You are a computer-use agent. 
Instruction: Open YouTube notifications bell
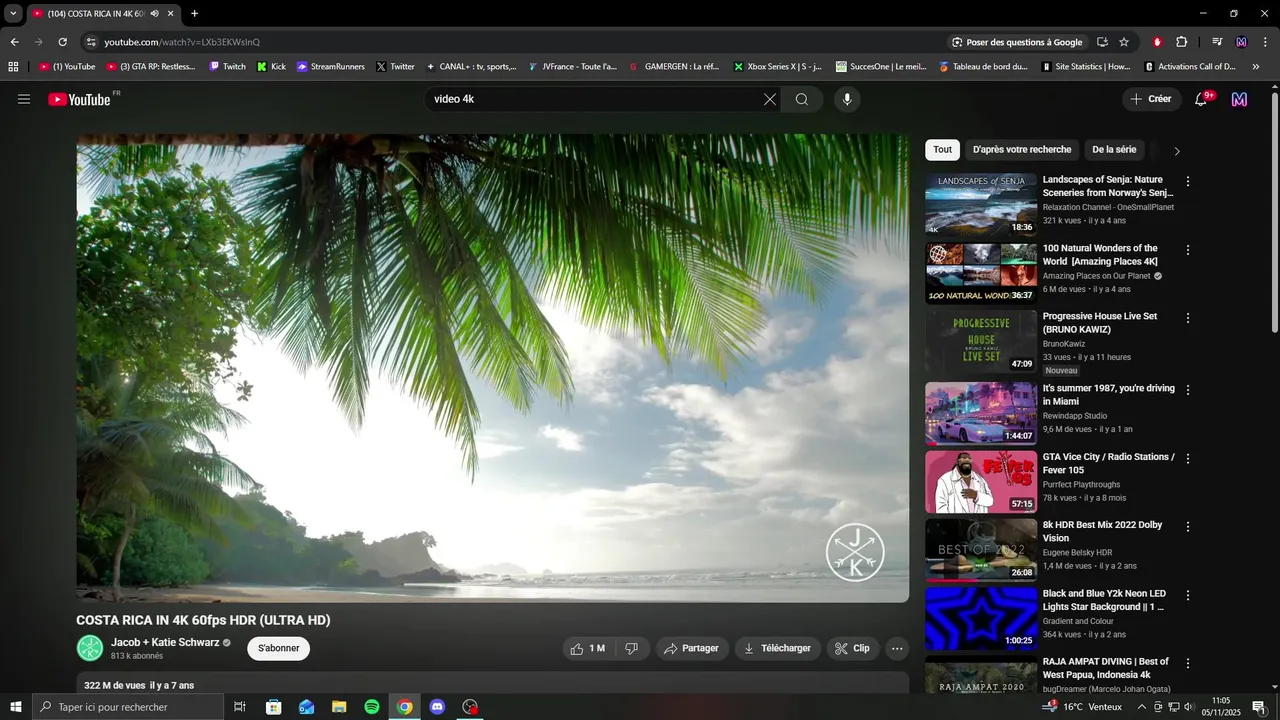pos(1202,99)
